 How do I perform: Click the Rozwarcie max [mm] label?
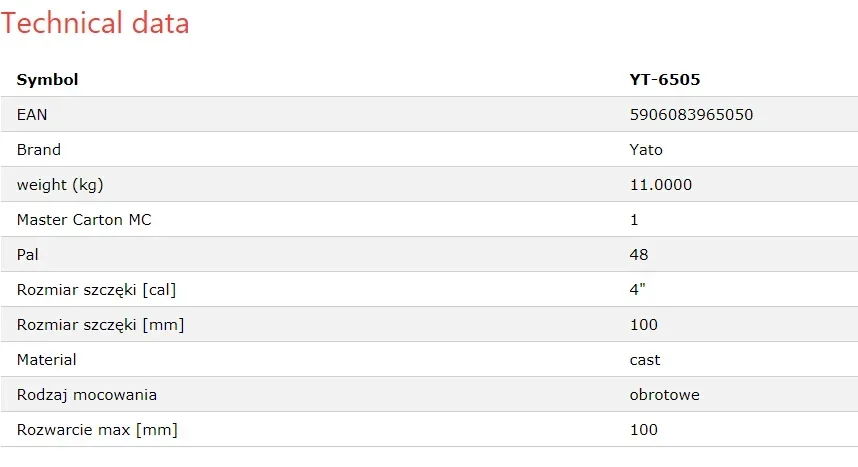pos(97,430)
